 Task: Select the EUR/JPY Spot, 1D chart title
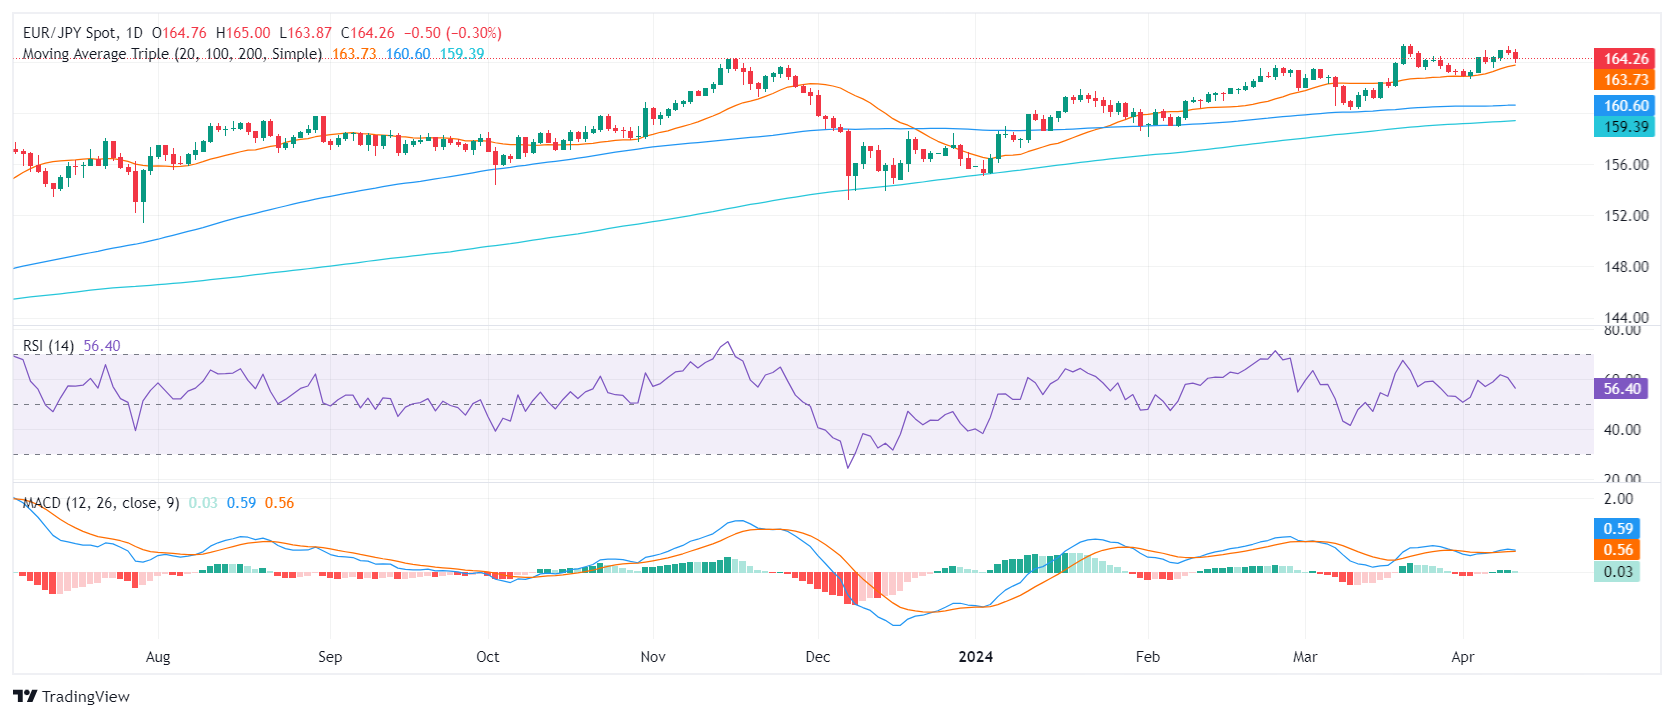tap(83, 33)
